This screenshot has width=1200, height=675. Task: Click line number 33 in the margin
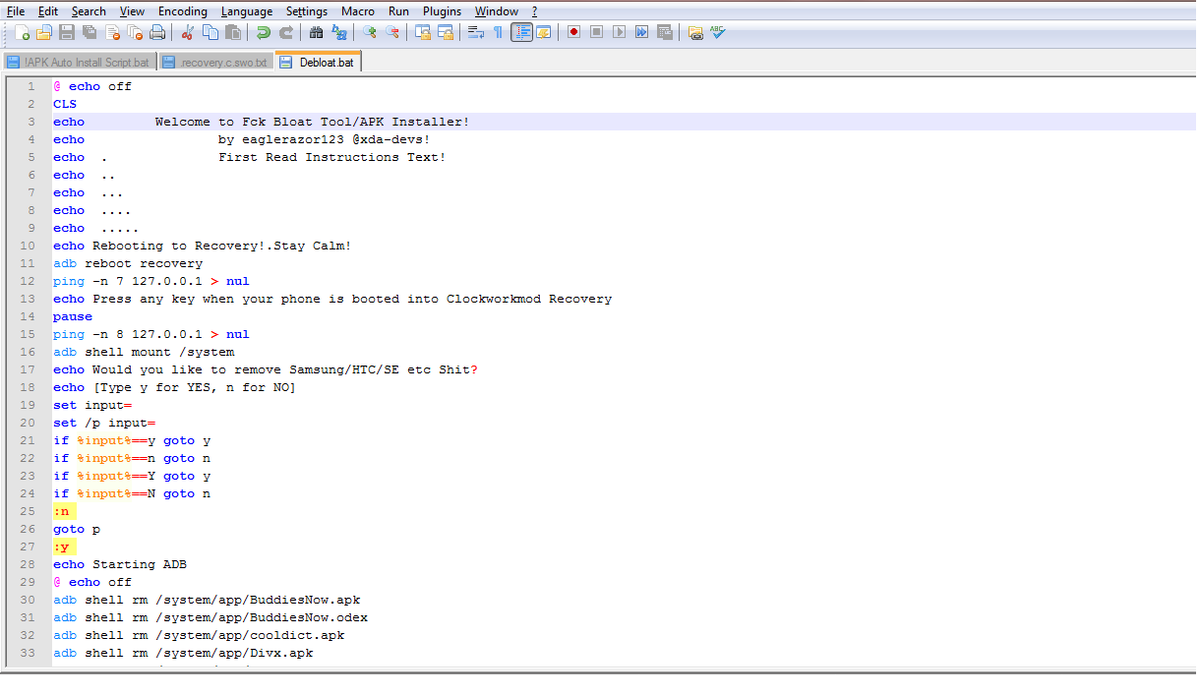pos(28,653)
